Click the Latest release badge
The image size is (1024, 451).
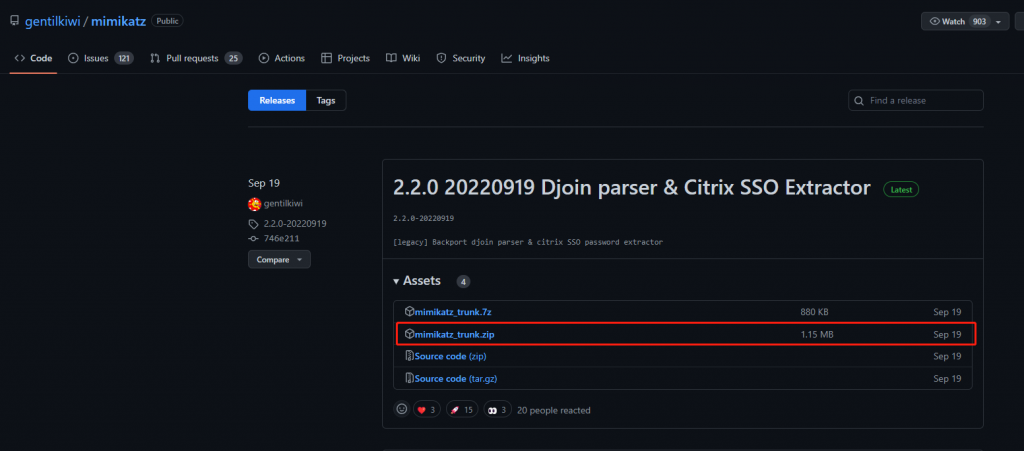[901, 189]
